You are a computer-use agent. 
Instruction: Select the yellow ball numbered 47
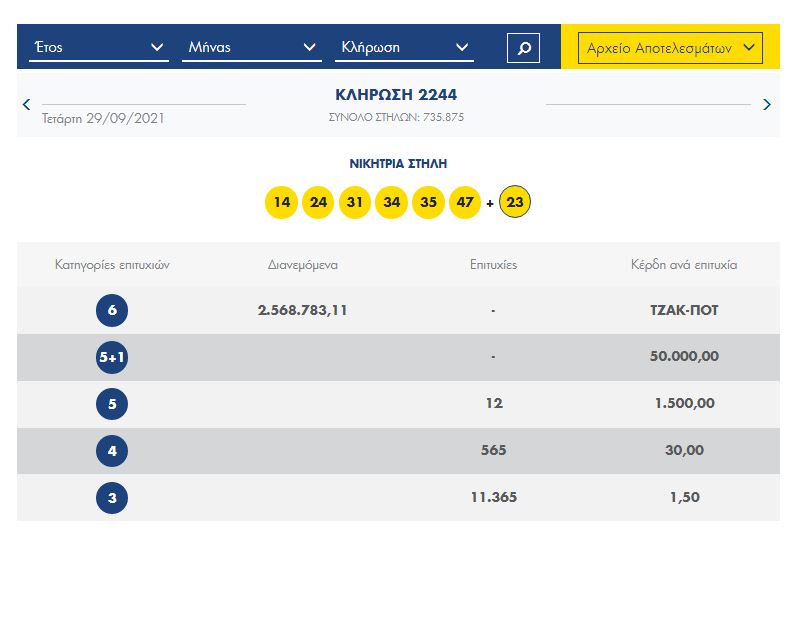(x=465, y=203)
